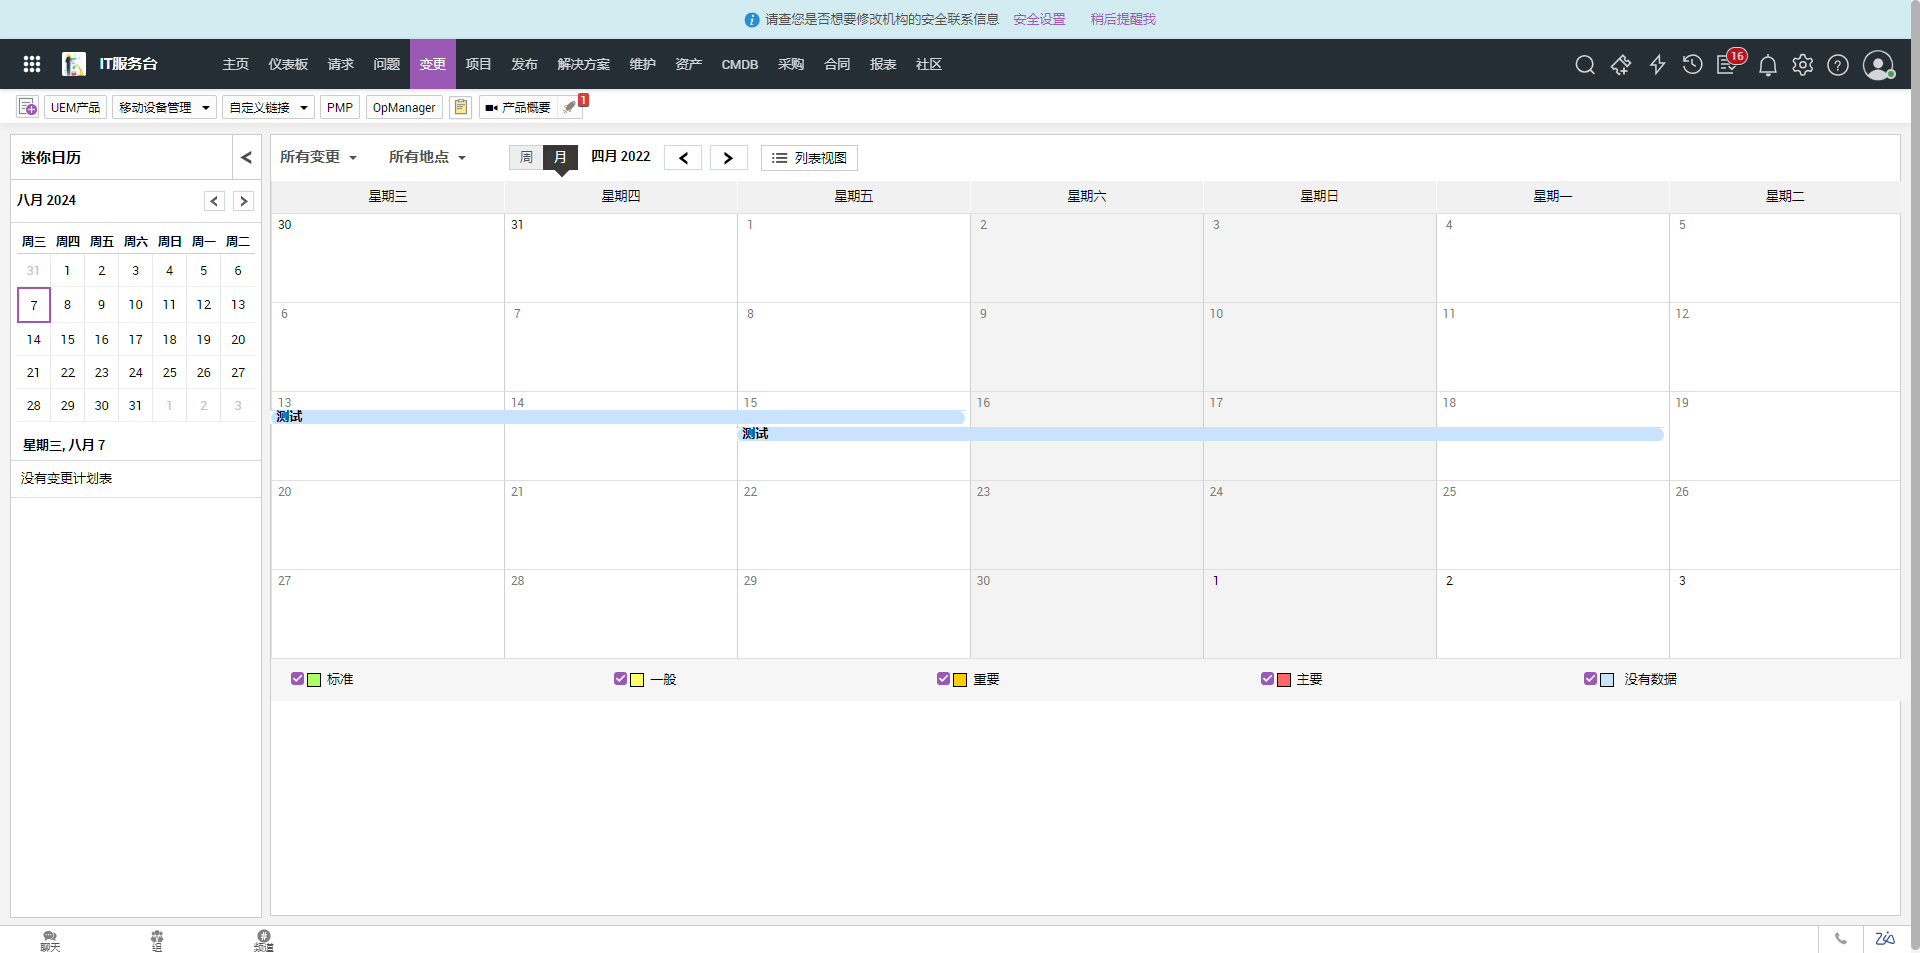
Task: Open quick actions lightning icon
Action: (1657, 65)
